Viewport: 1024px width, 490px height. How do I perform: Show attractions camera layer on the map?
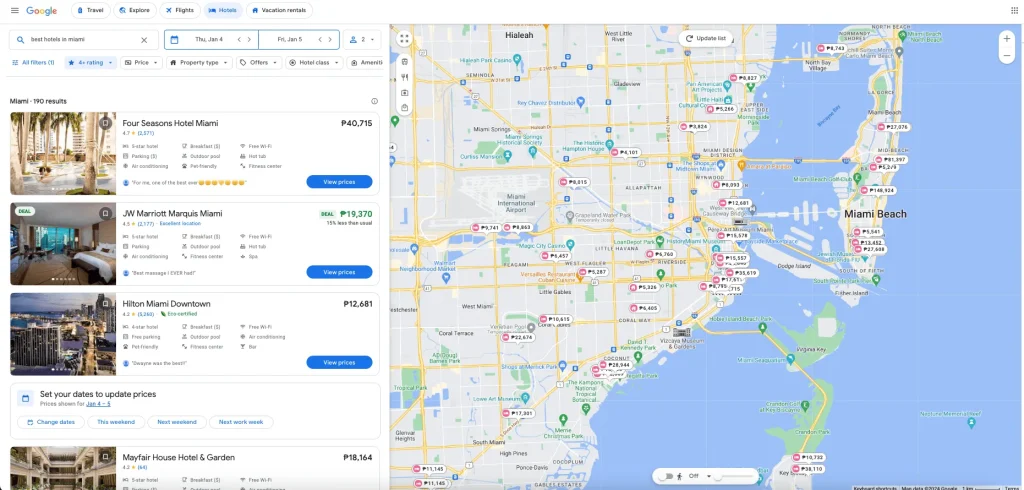click(x=404, y=93)
